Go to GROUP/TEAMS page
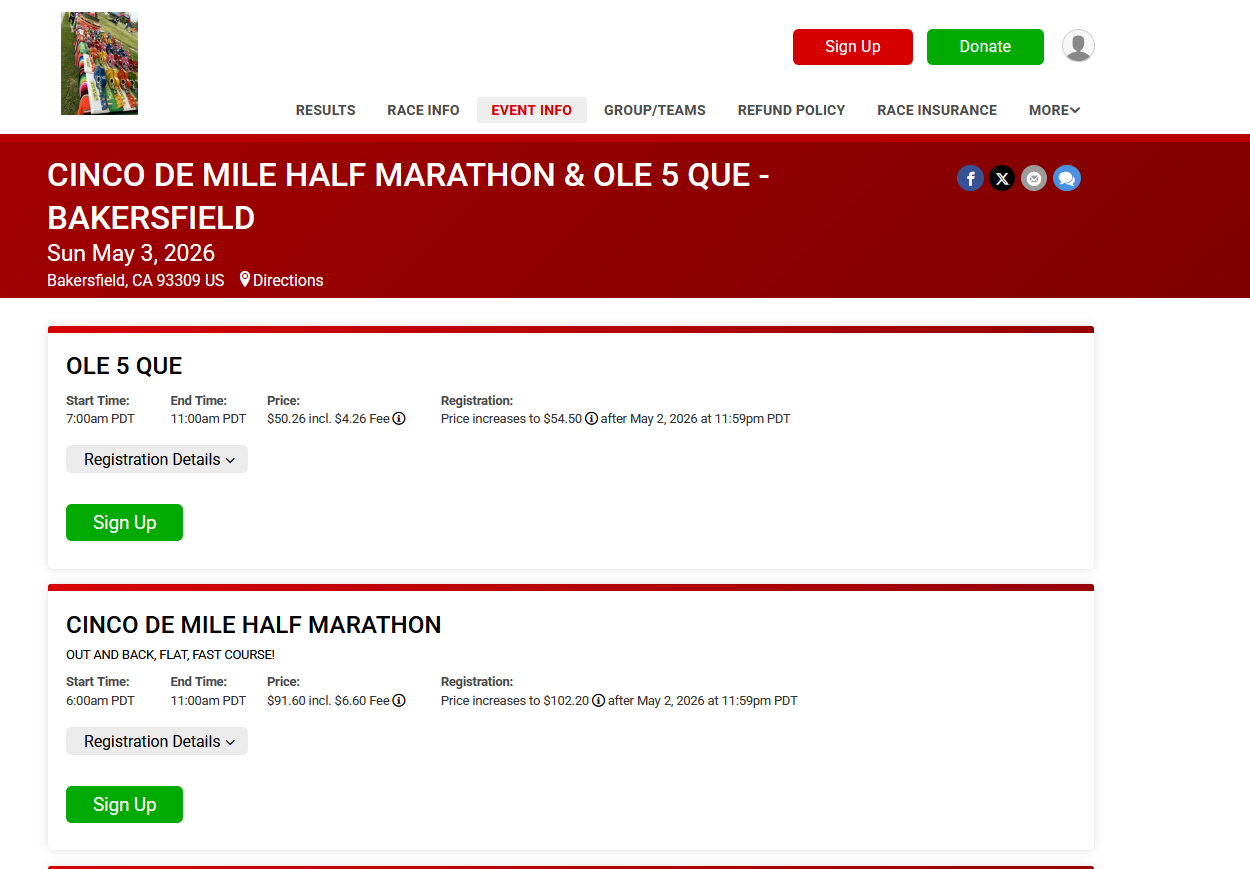Image resolution: width=1250 pixels, height=869 pixels. pos(655,110)
